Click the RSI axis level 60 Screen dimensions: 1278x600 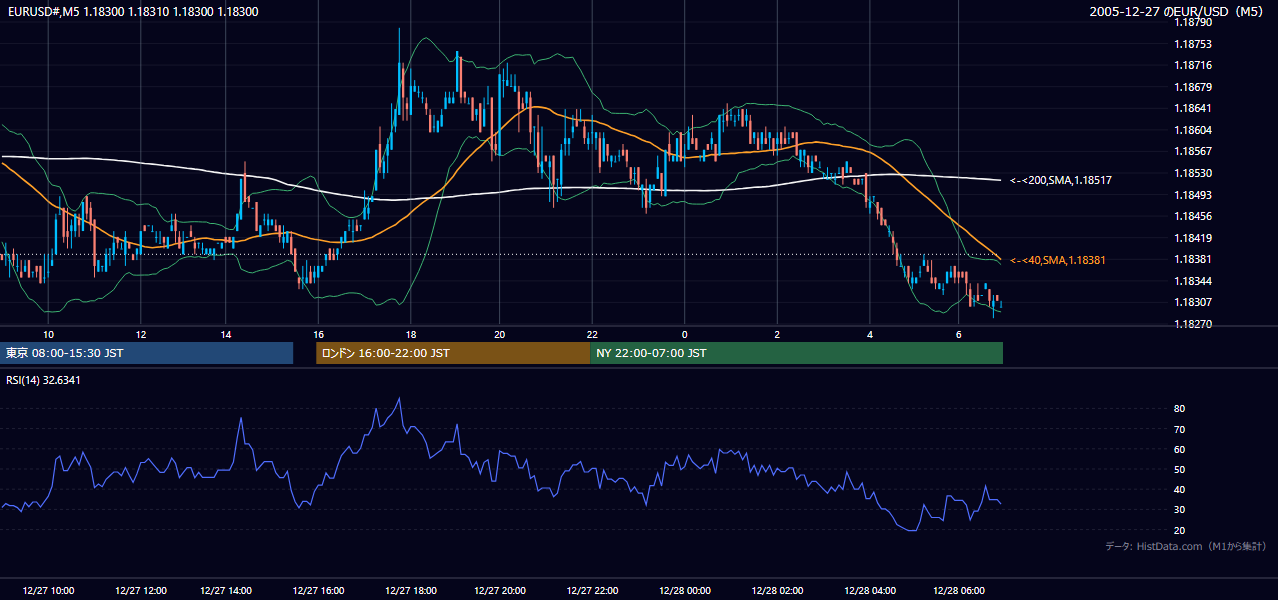coord(1179,449)
